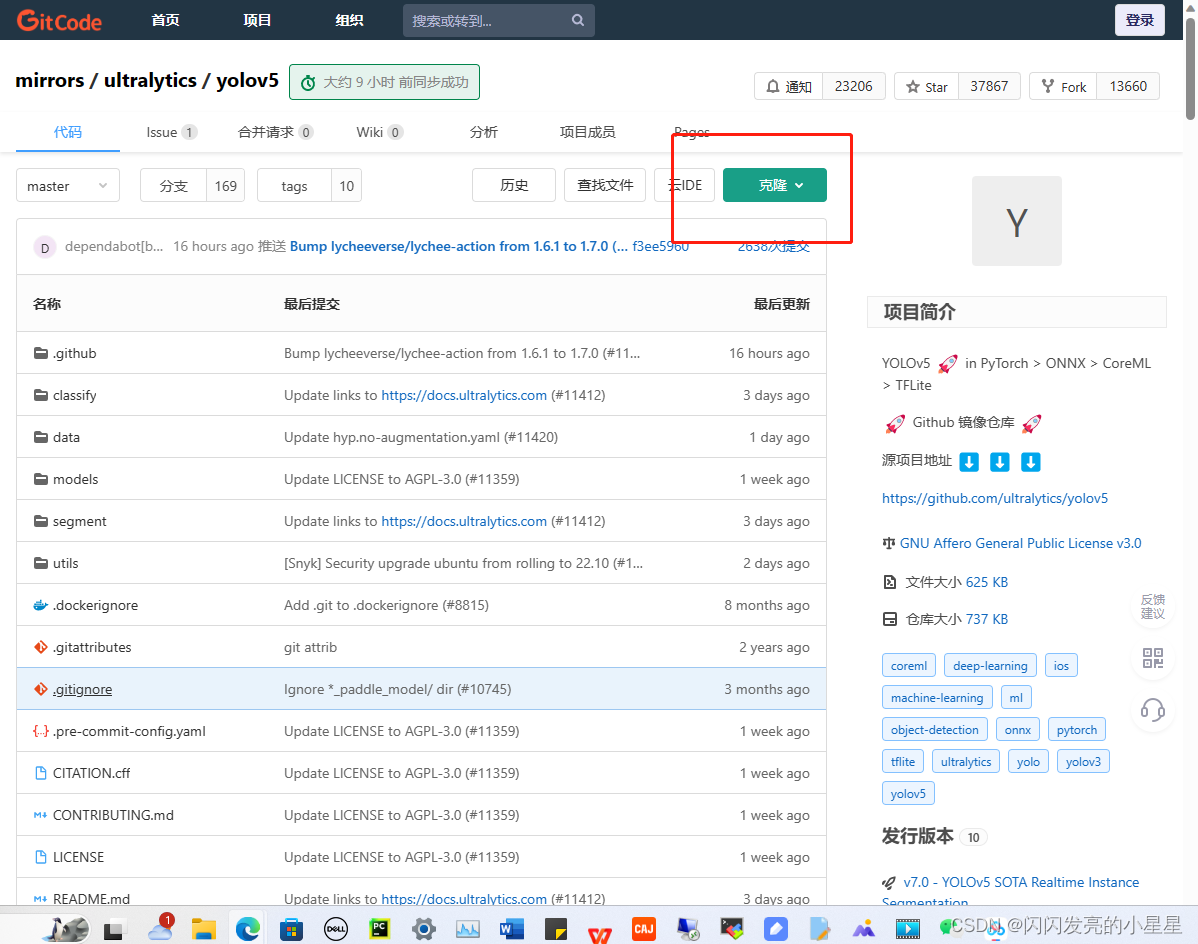
Task: Open the customer support headset icon
Action: tap(1153, 710)
